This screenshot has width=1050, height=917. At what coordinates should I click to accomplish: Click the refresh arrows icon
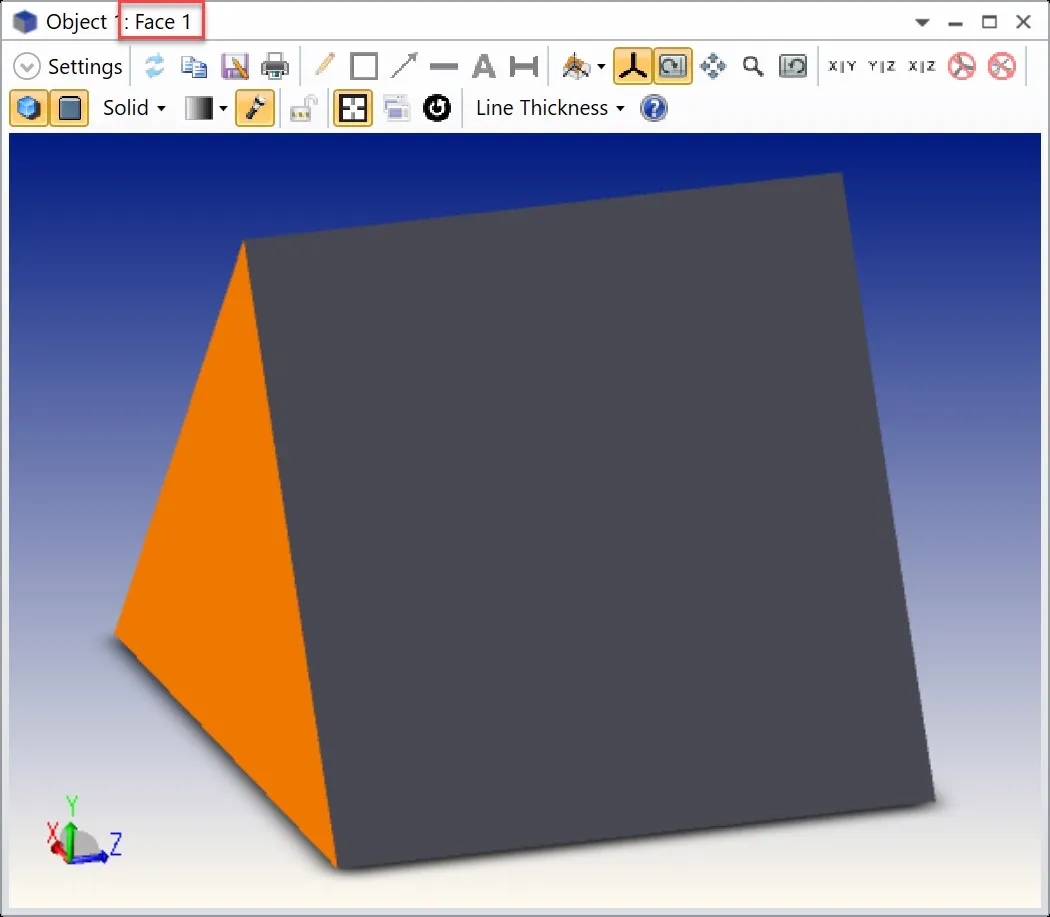click(x=154, y=67)
